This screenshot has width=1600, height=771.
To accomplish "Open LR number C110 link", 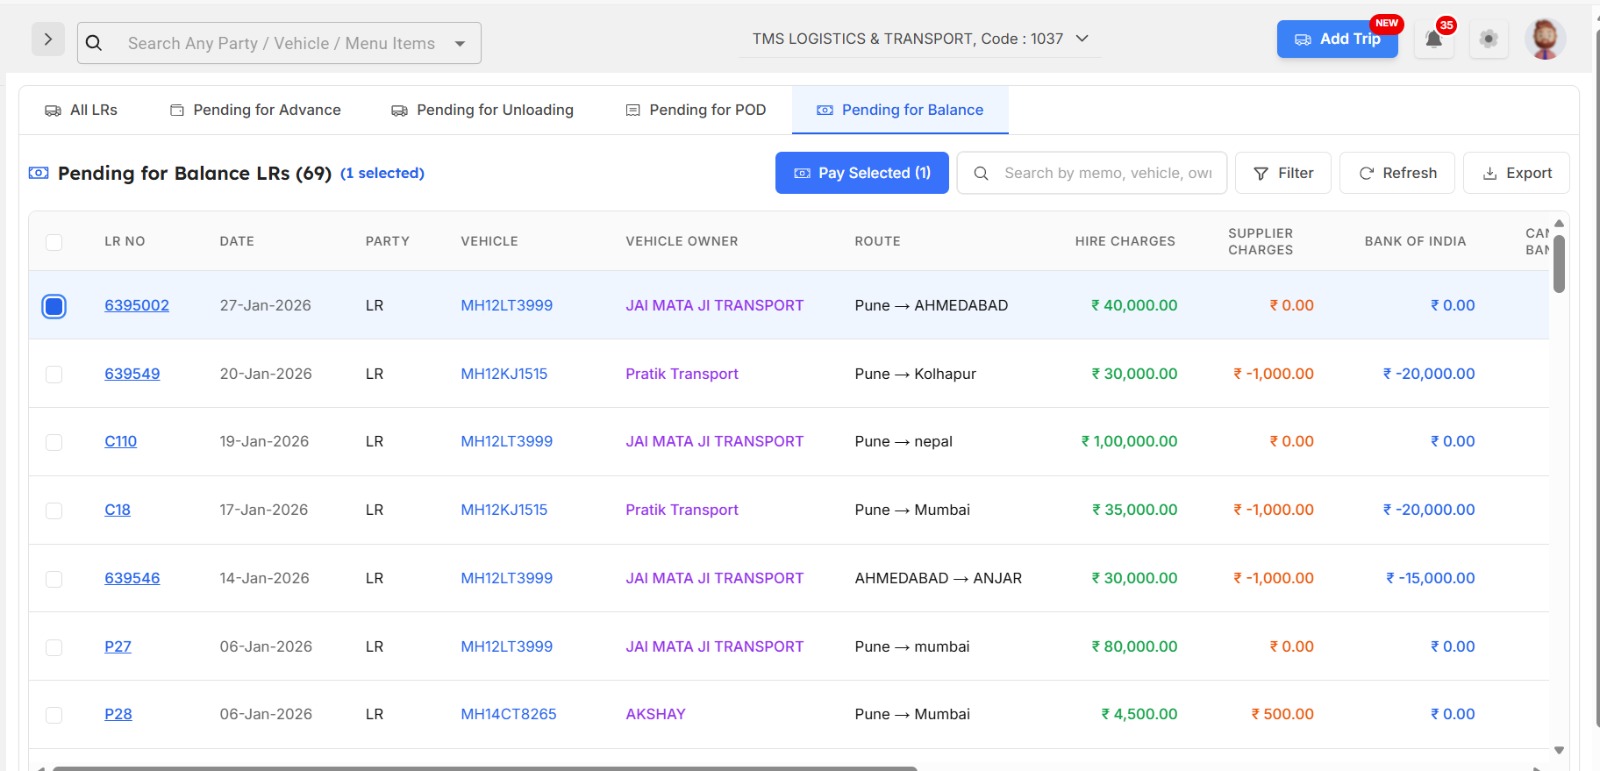I will [121, 442].
